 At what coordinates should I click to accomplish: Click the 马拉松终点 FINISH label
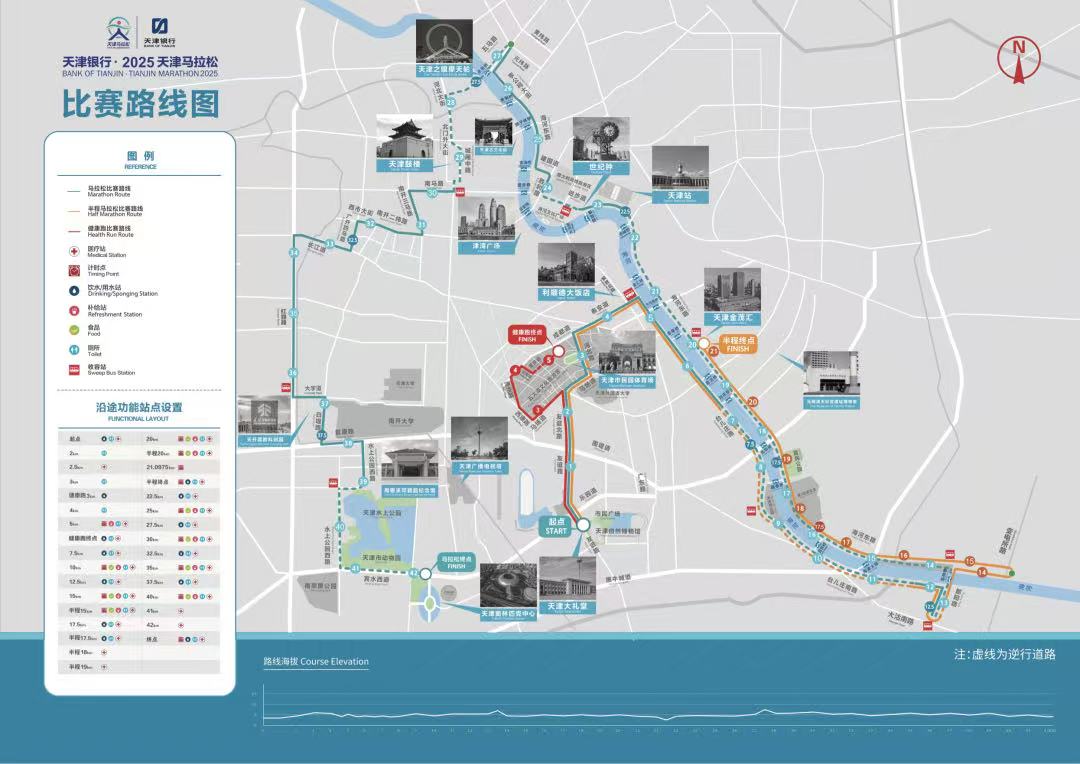coord(456,562)
